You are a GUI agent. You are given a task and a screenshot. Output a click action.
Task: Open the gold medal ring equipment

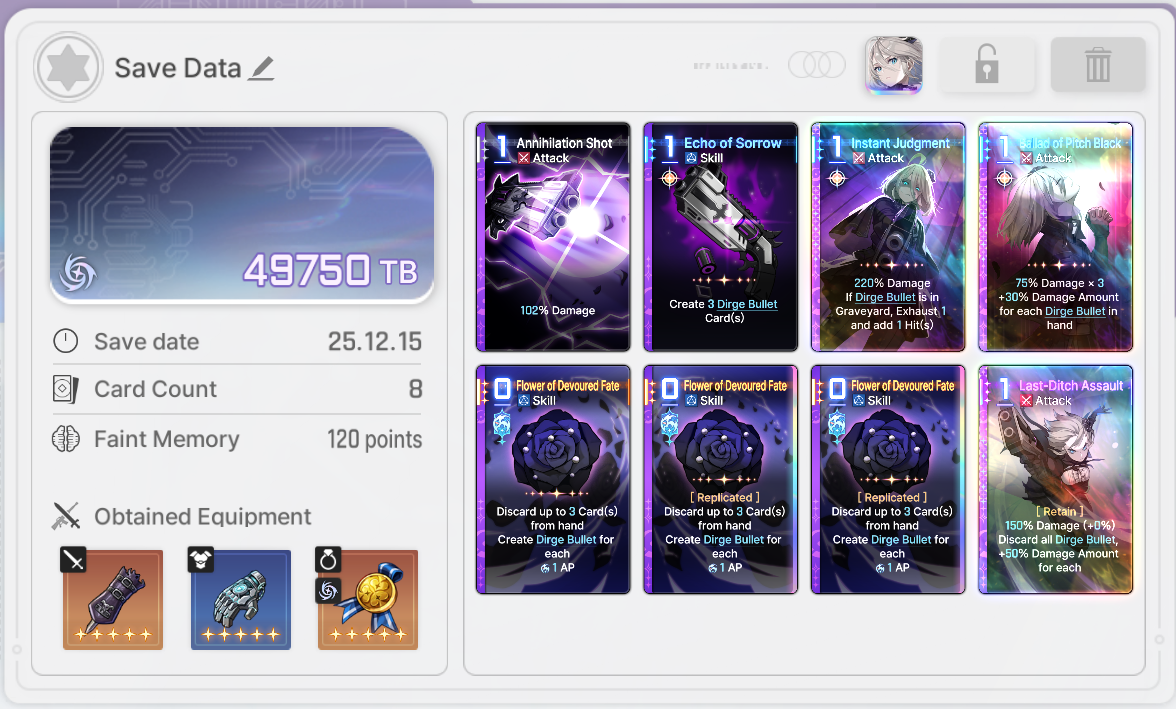tap(368, 599)
